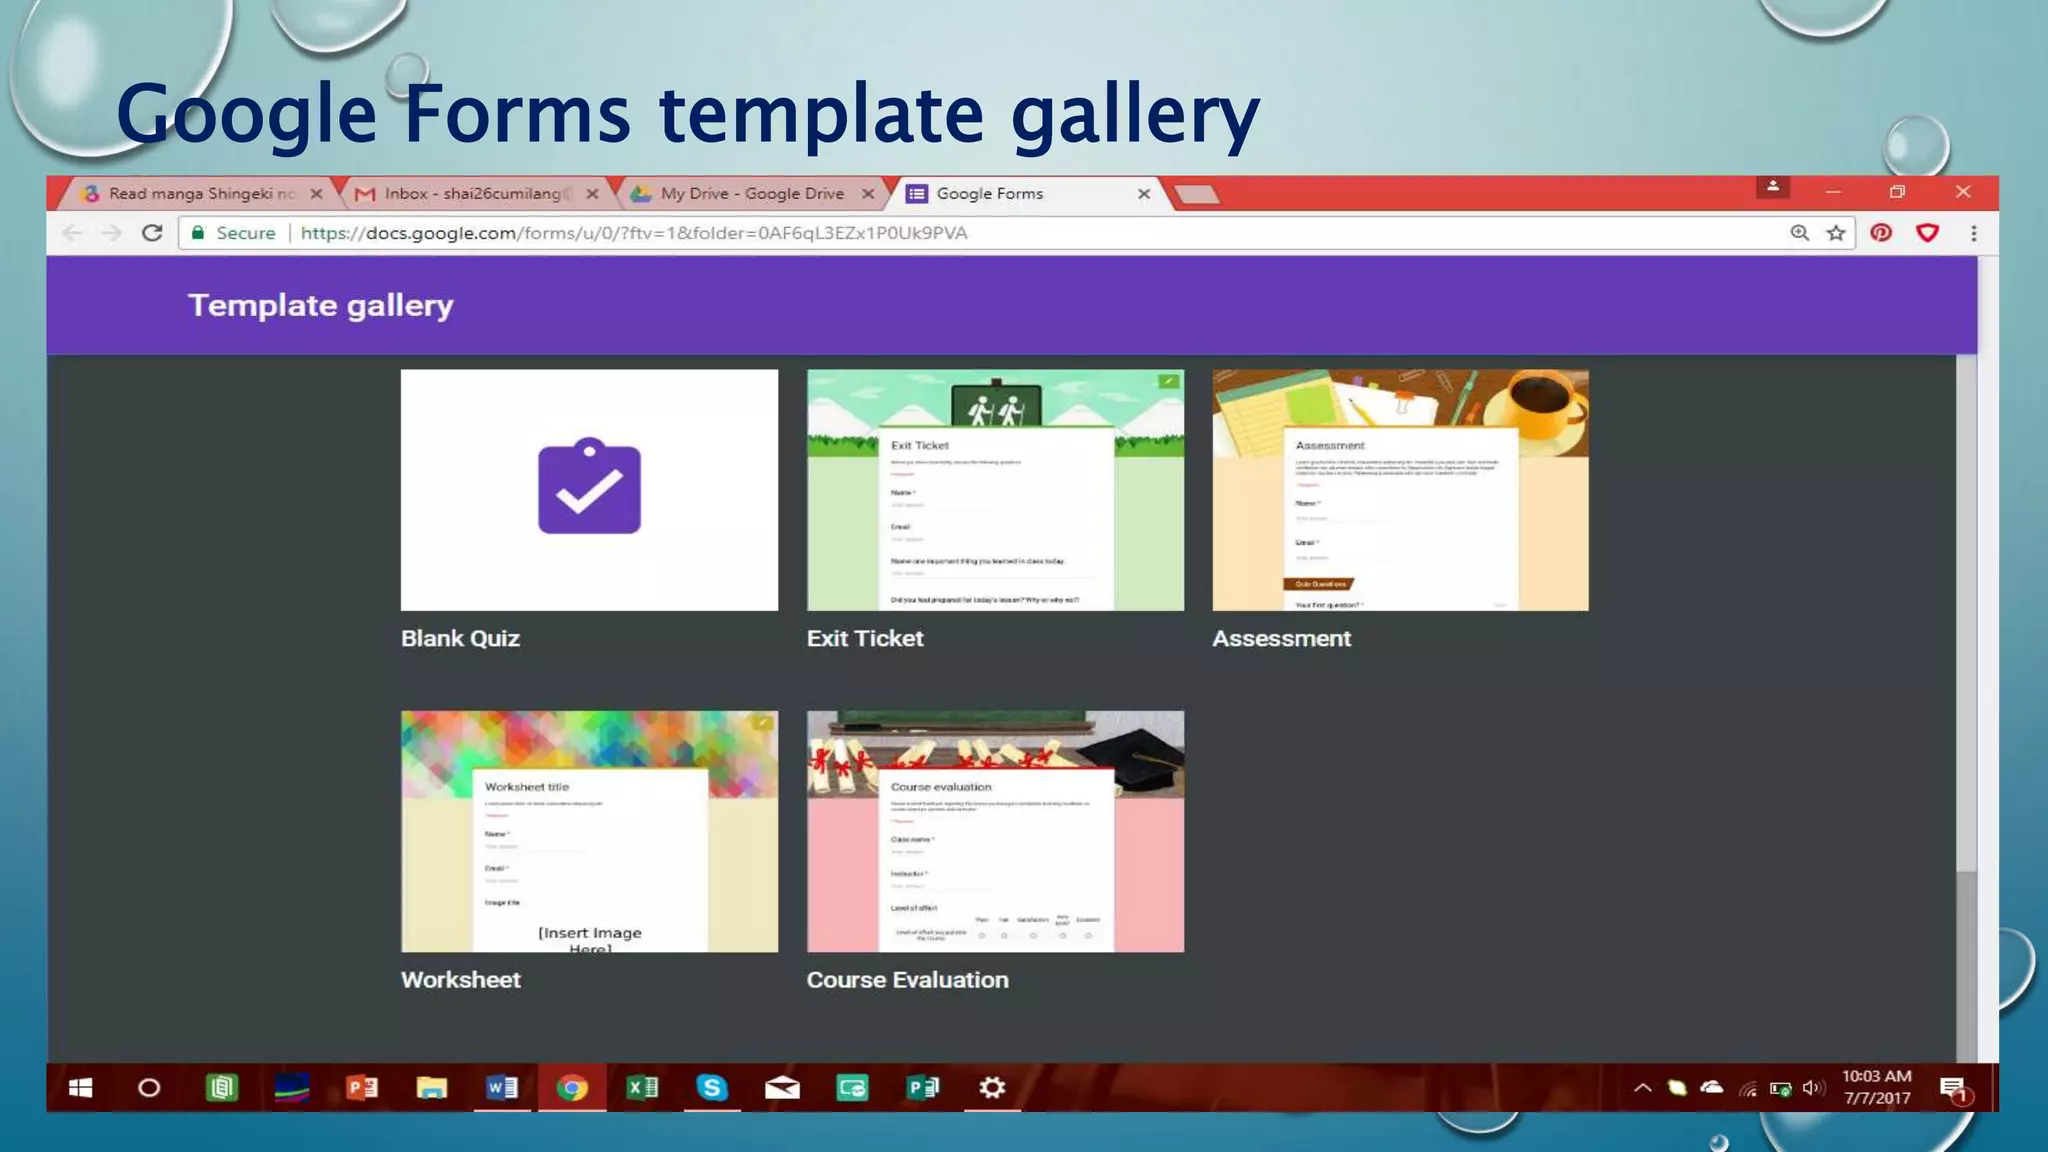Go back to the previous page
Image resolution: width=2048 pixels, height=1152 pixels.
pos(72,233)
